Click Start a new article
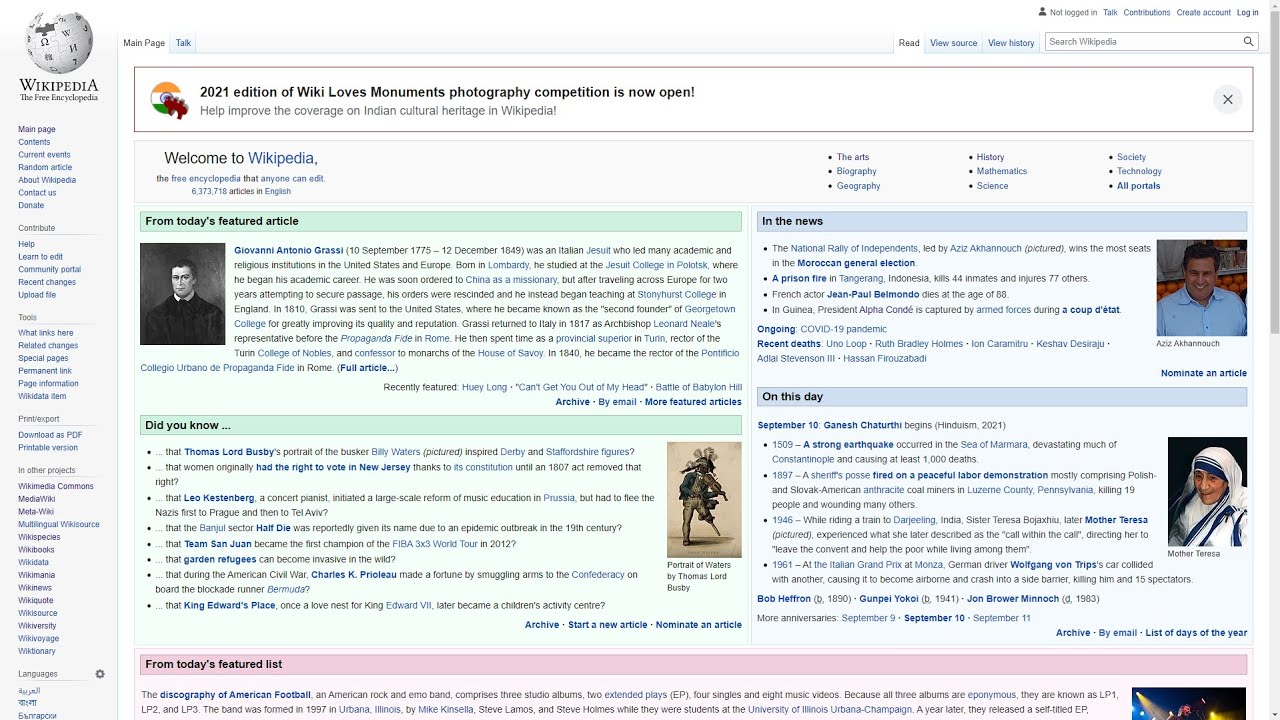The image size is (1280, 720). (607, 625)
